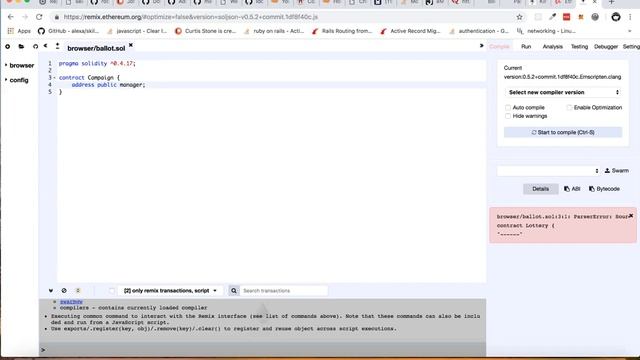Click the person/upload icon in file explorer toolbar
Viewport: 640px width, 360px height.
[57, 46]
